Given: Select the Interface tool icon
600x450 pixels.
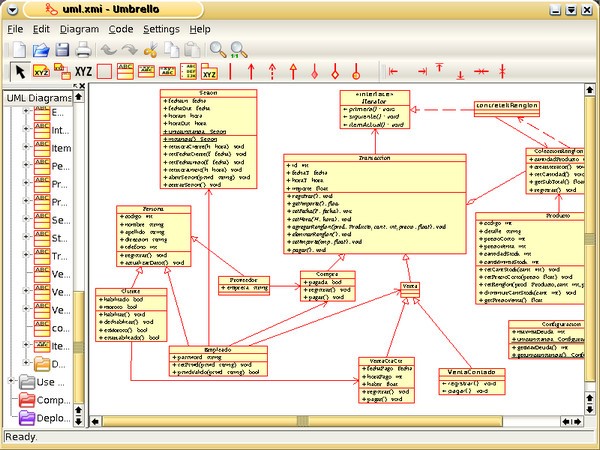Looking at the screenshot, I should tap(146, 72).
